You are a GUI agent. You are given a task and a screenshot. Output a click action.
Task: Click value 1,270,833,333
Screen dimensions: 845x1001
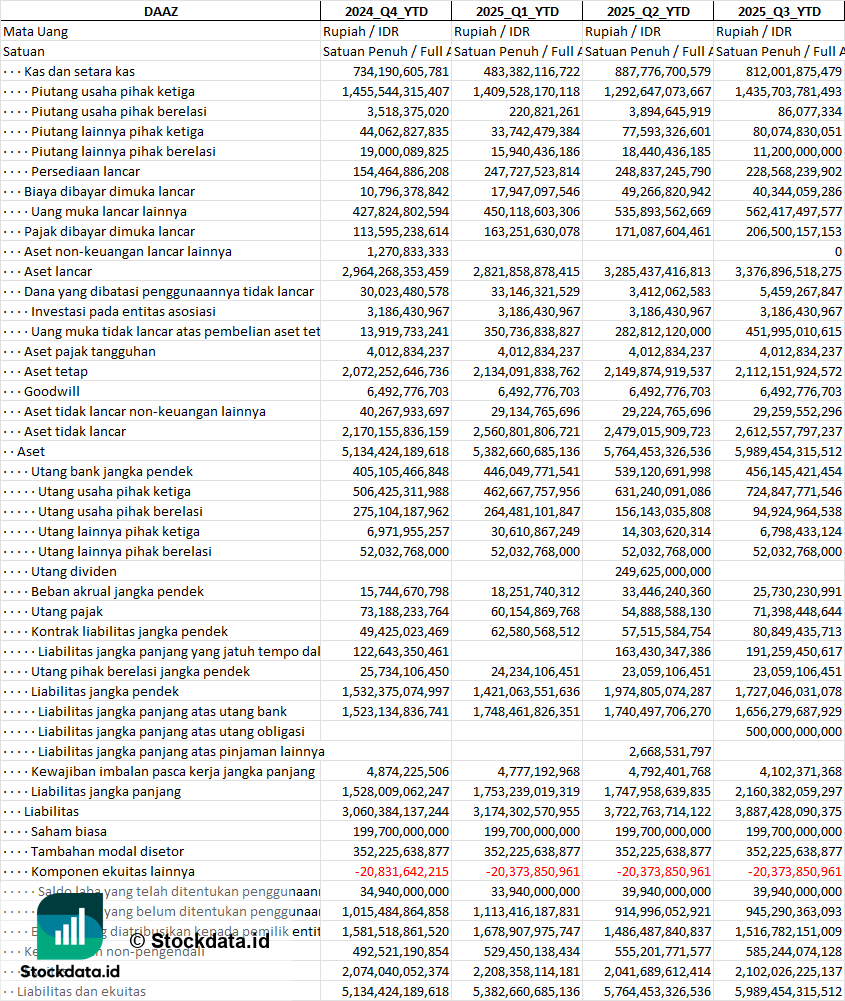click(x=408, y=252)
